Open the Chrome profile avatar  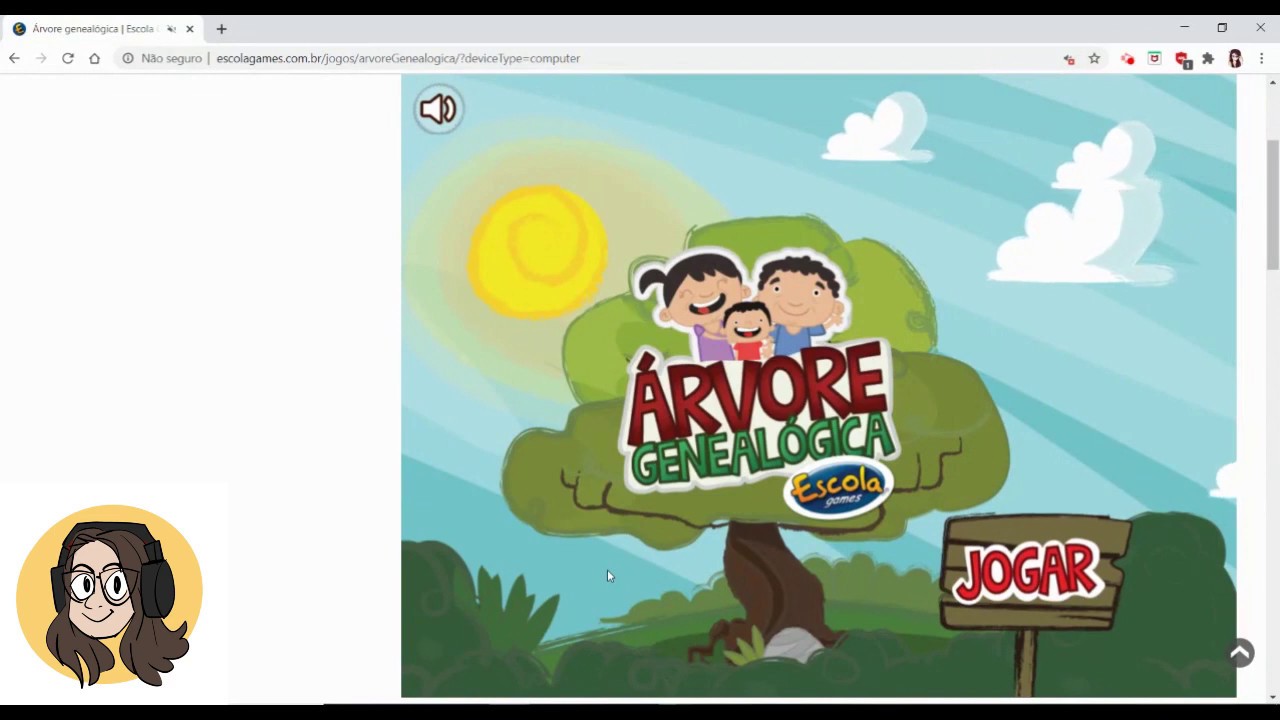click(x=1235, y=59)
